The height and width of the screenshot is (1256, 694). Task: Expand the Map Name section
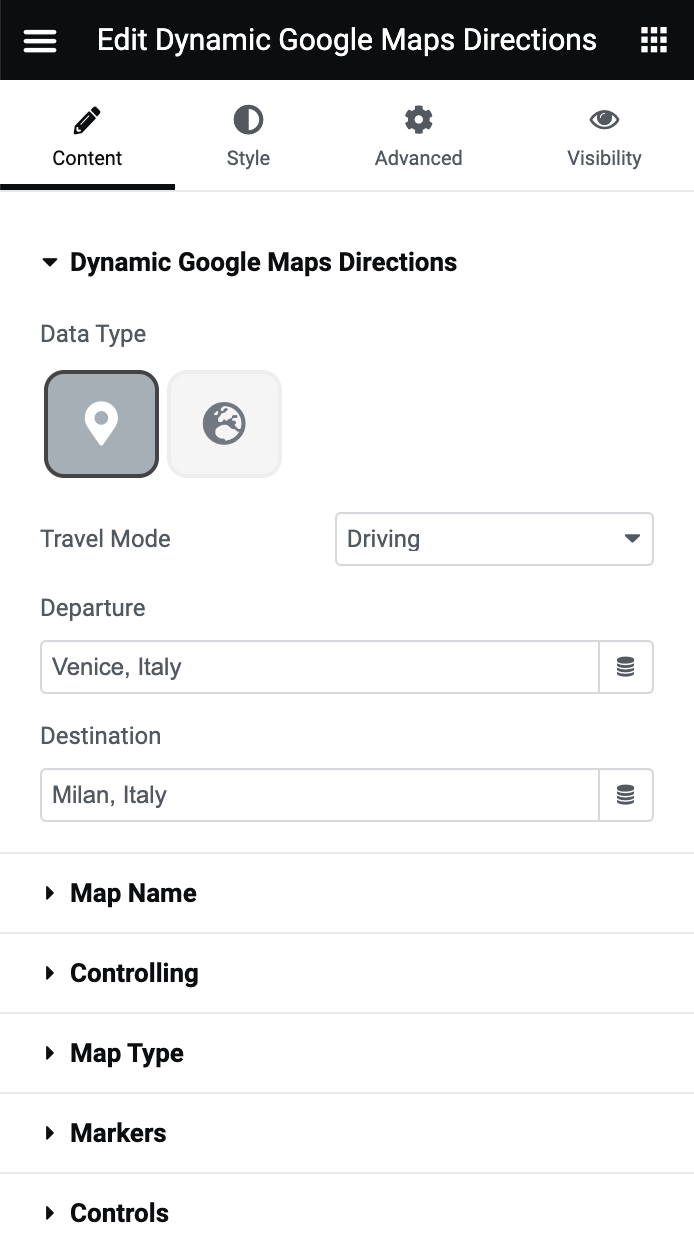coord(133,893)
